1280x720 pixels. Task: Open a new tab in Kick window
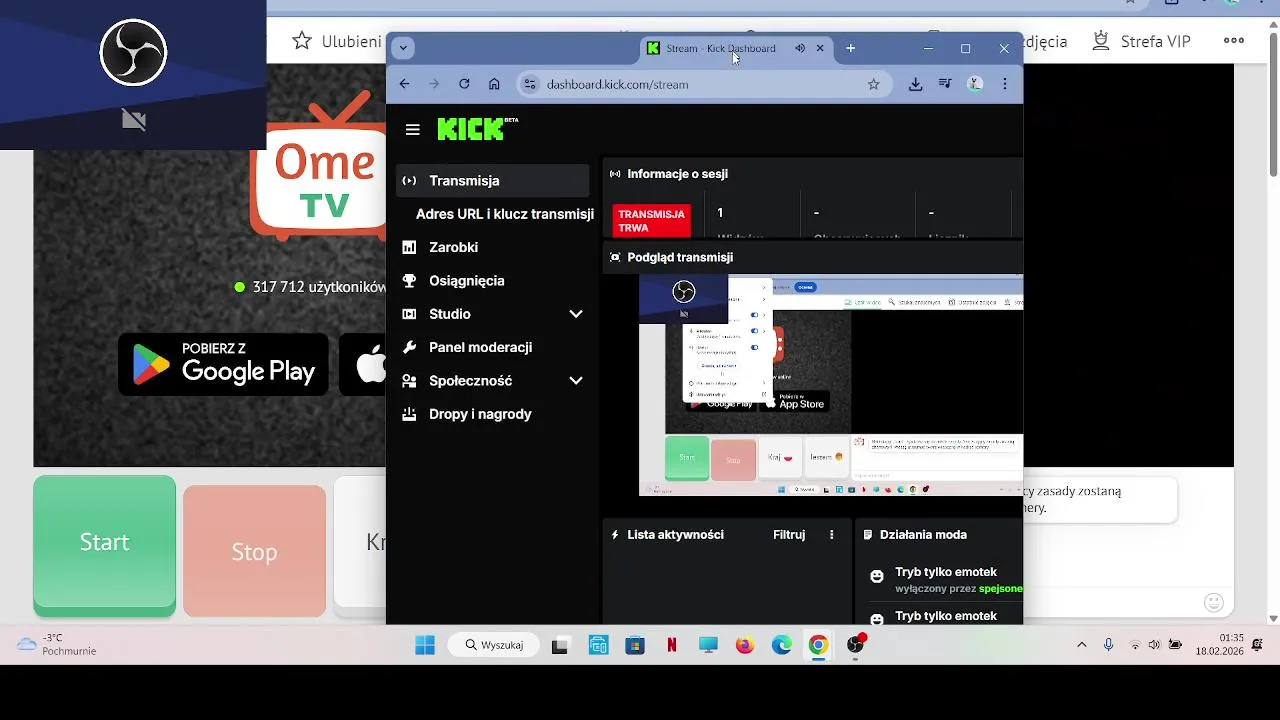pyautogui.click(x=850, y=48)
